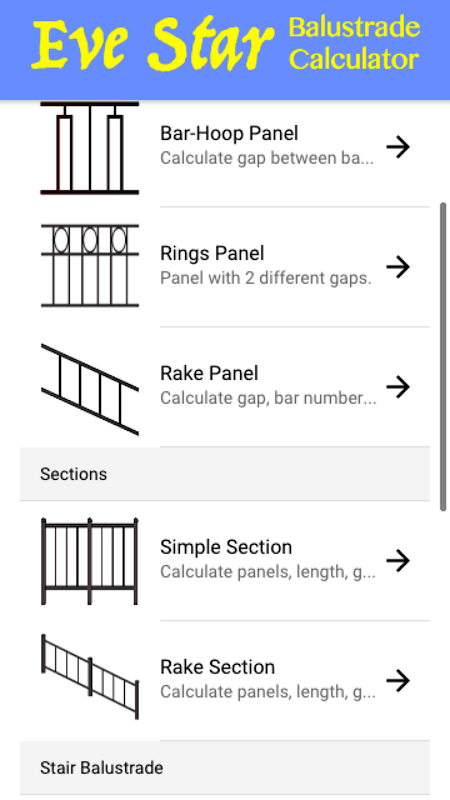The image size is (450, 800).
Task: Tap the Rake Section diagram icon
Action: (90, 677)
